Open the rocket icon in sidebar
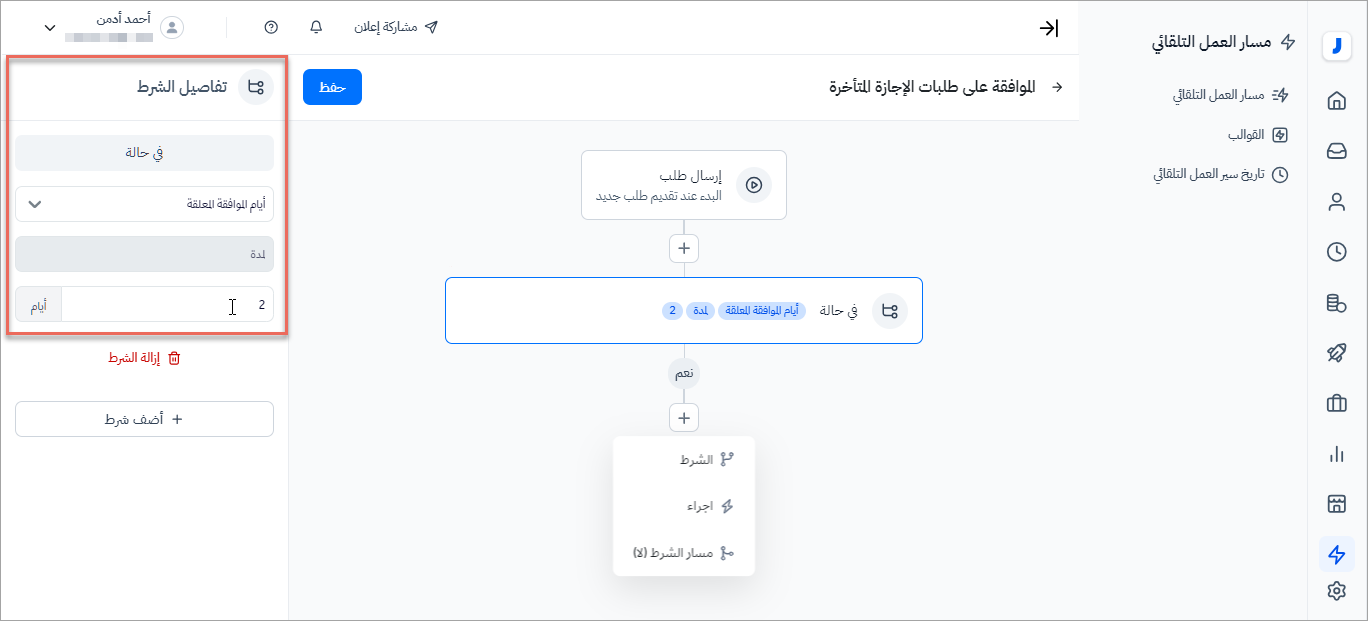The image size is (1368, 621). 1336,353
